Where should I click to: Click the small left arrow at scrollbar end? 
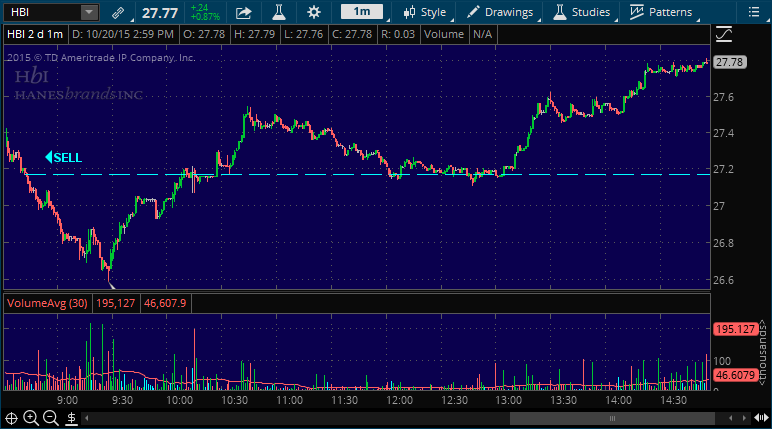pyautogui.click(x=731, y=418)
